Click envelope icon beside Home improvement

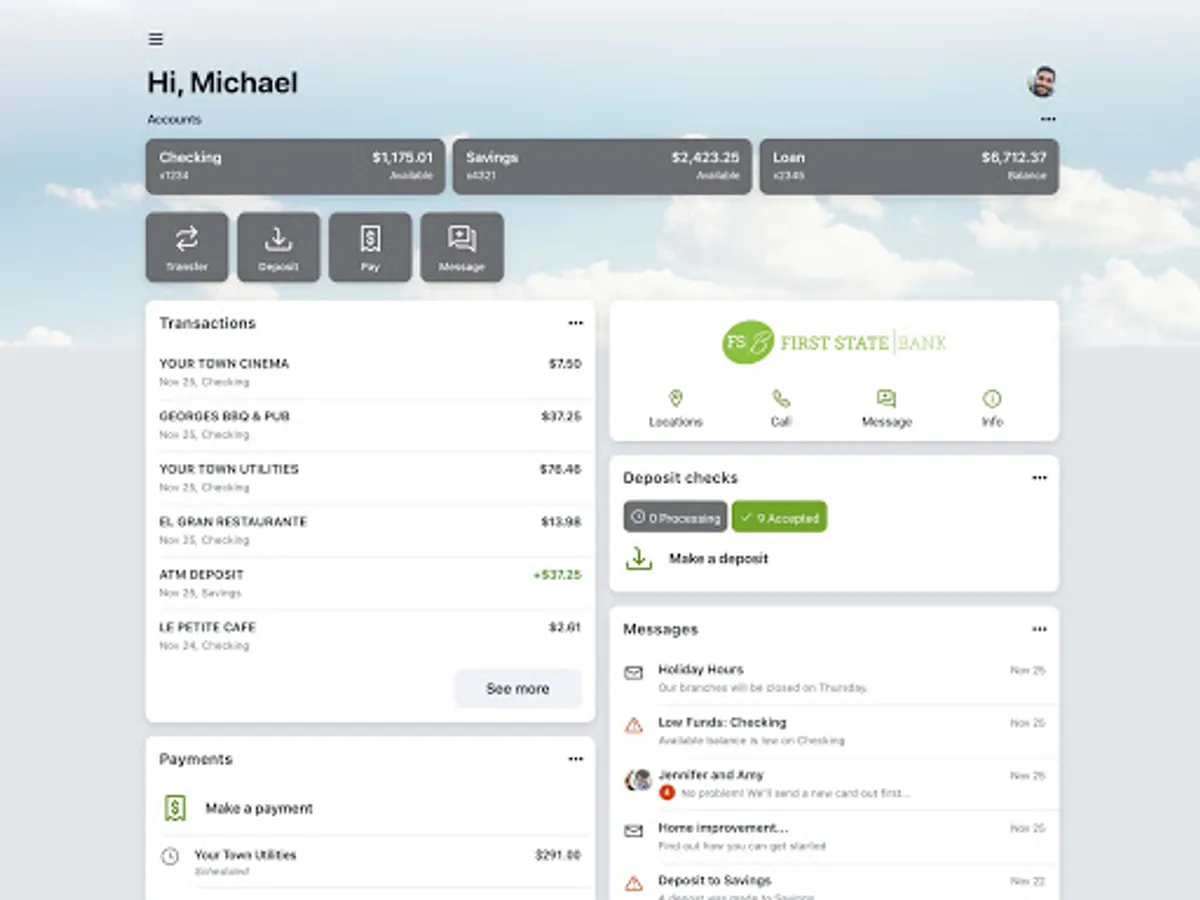pos(634,831)
